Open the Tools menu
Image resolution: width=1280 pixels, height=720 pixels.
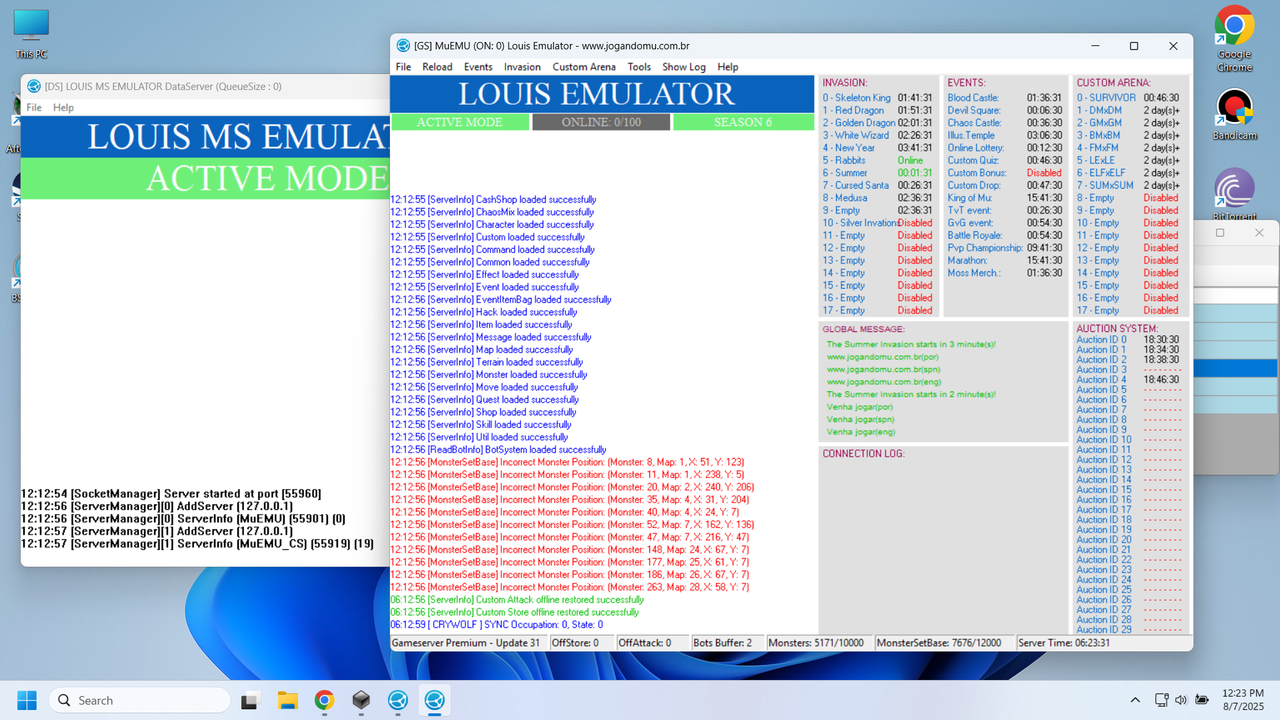pos(639,67)
